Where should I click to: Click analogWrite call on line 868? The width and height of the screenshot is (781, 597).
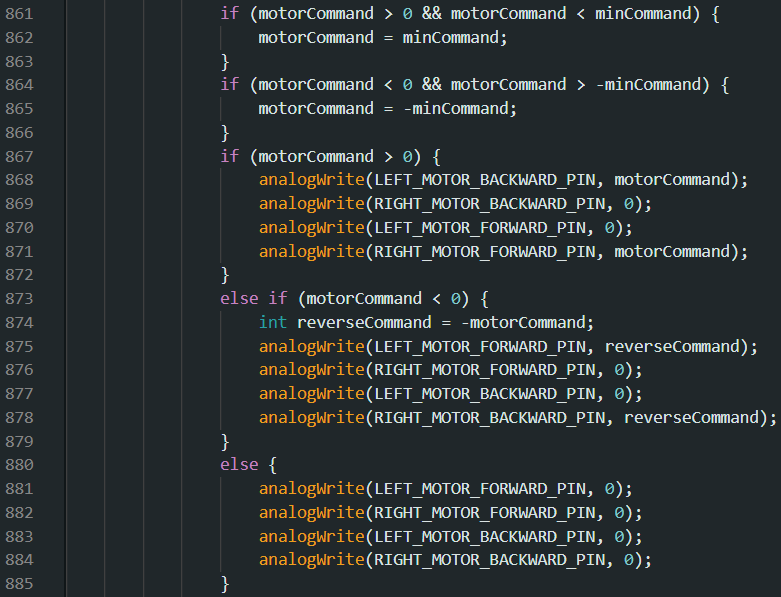[x=311, y=180]
